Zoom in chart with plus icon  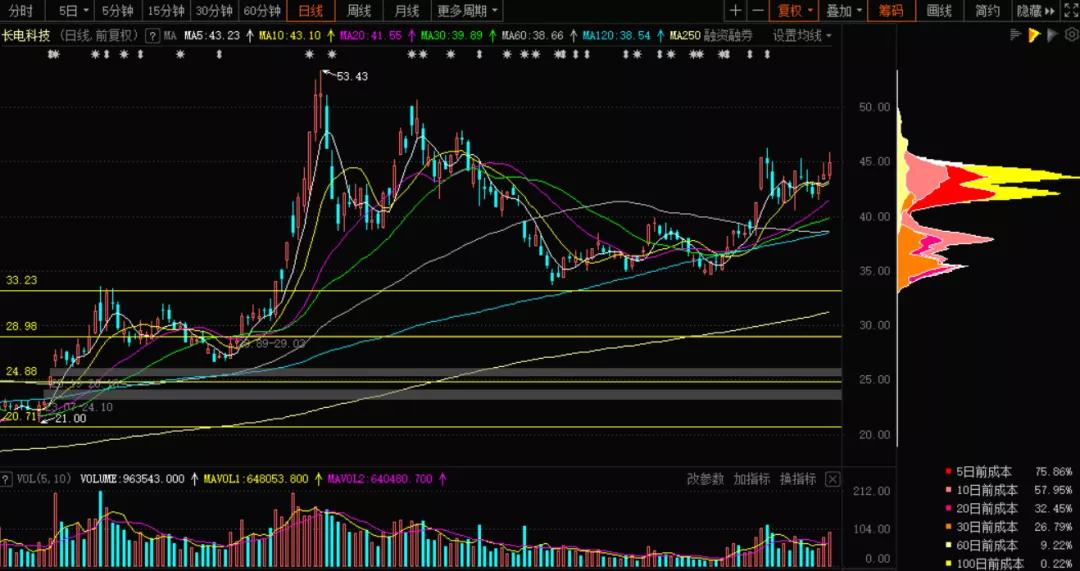(736, 10)
